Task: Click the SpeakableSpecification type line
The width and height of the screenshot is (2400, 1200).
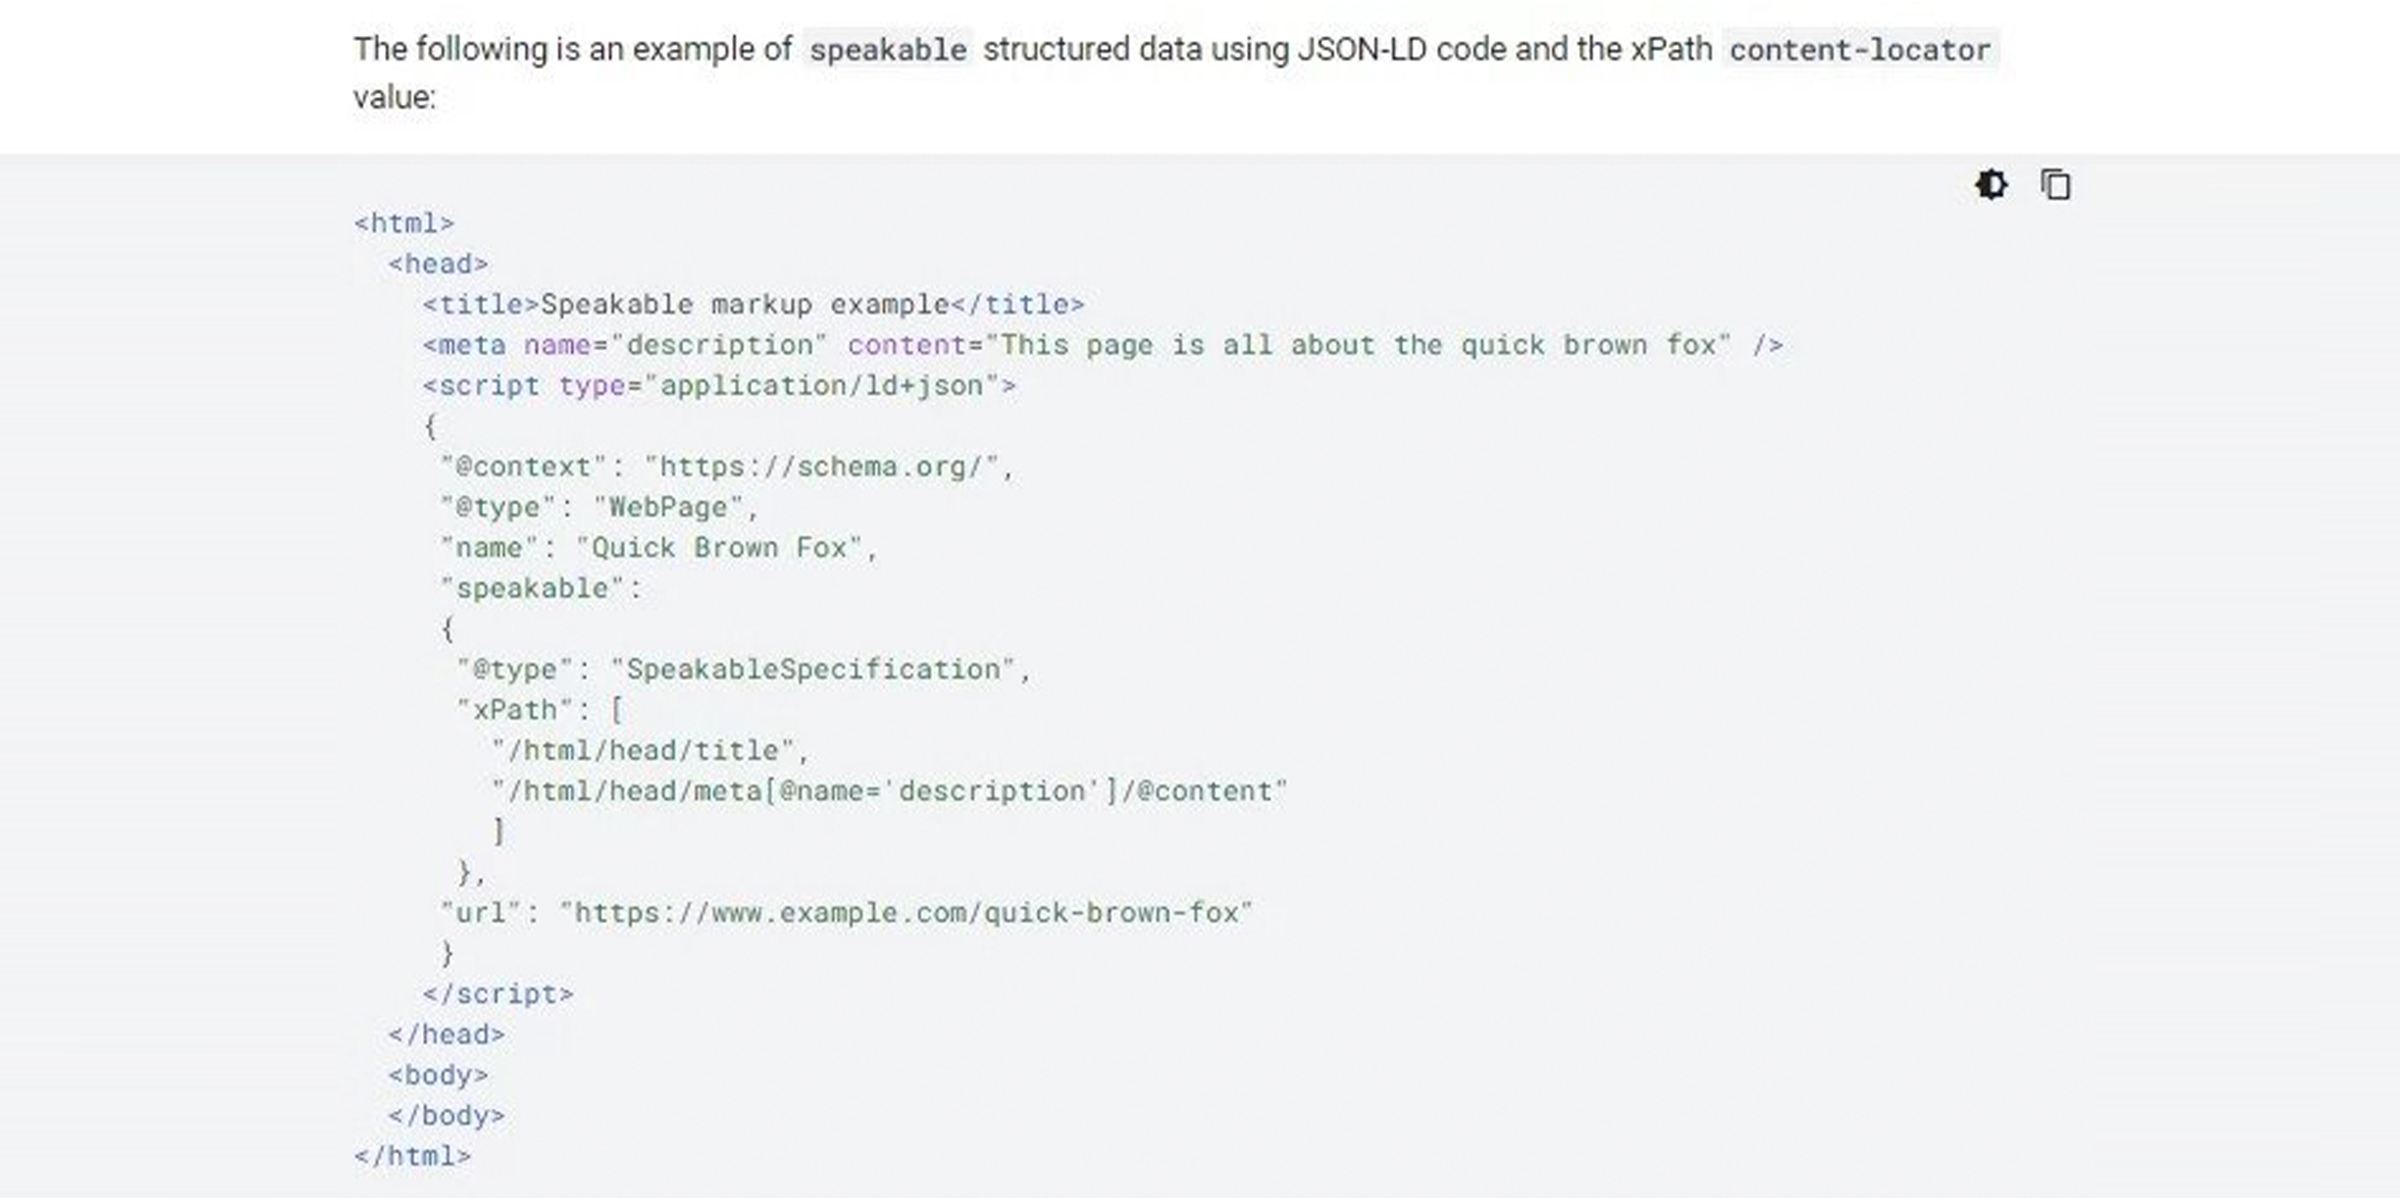Action: 744,669
